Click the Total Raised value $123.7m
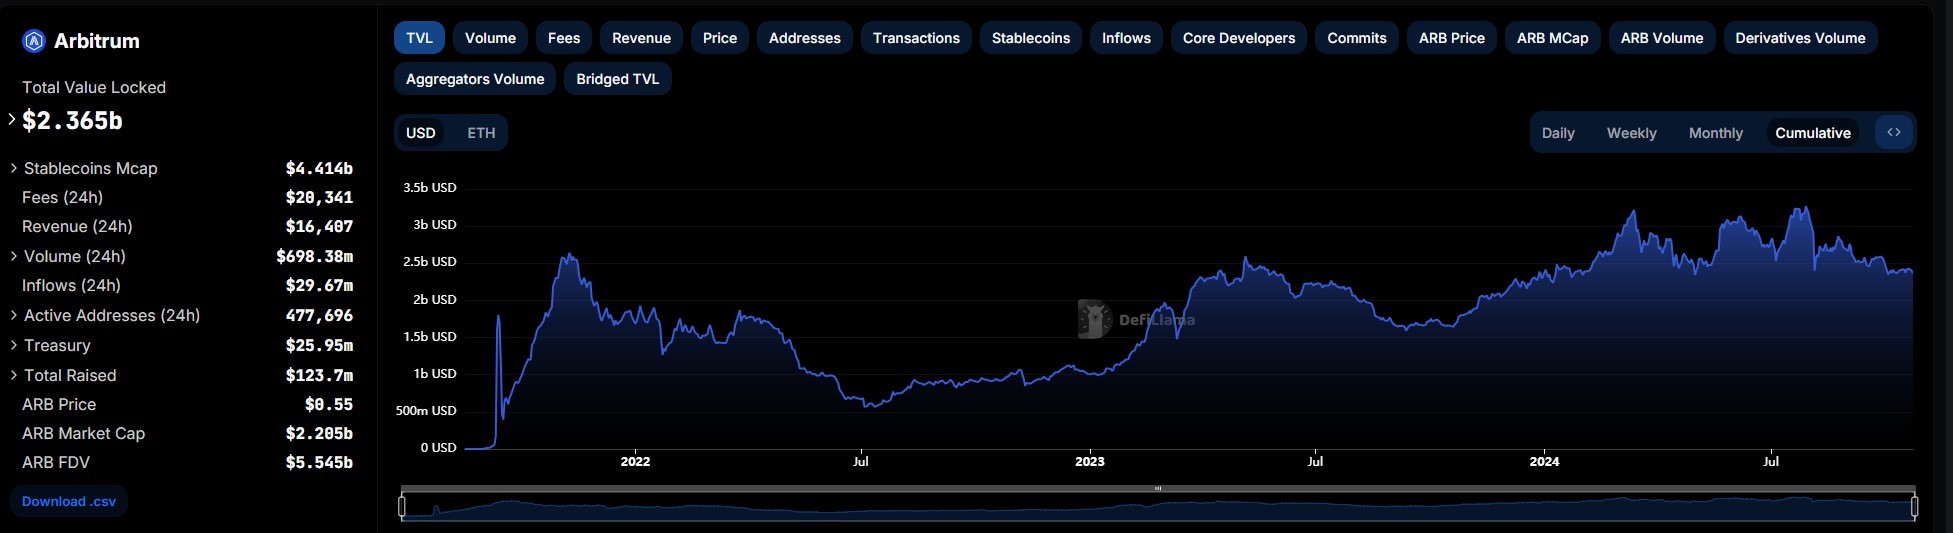Viewport: 1953px width, 533px height. [319, 375]
